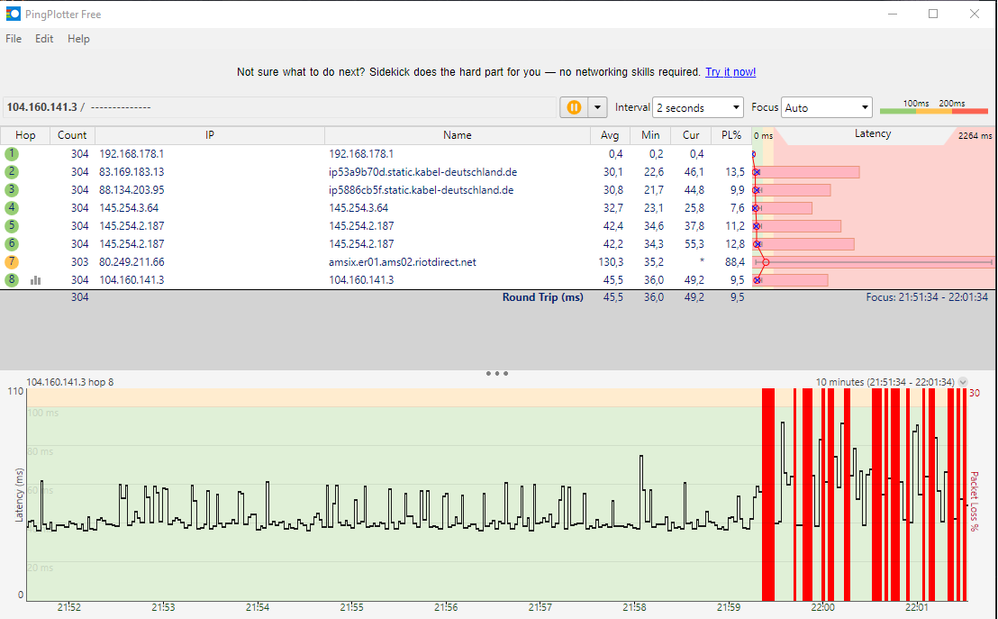This screenshot has width=998, height=619.
Task: Click the Name column header
Action: 457,135
